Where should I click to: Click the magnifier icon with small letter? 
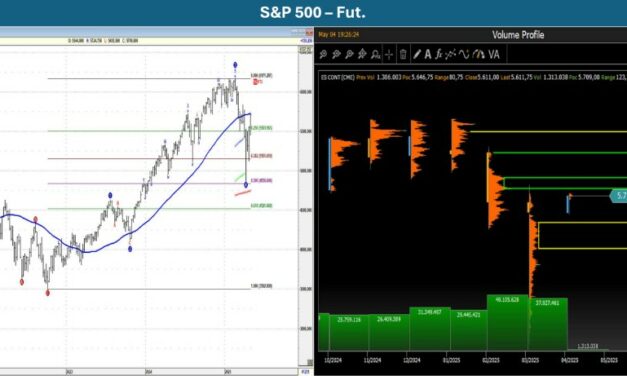click(375, 54)
